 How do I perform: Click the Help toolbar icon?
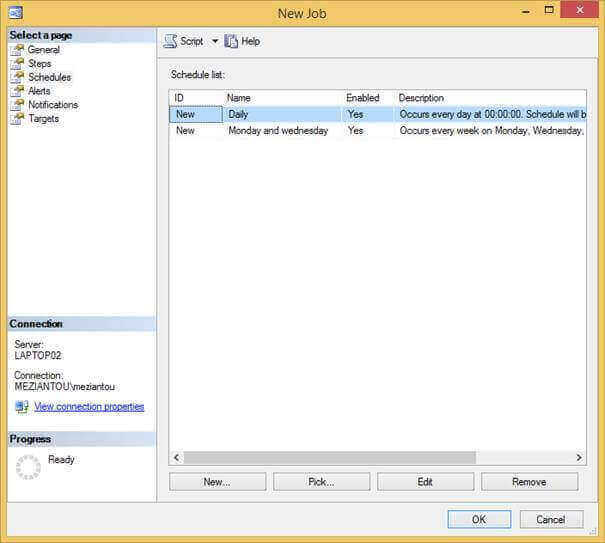[x=231, y=41]
